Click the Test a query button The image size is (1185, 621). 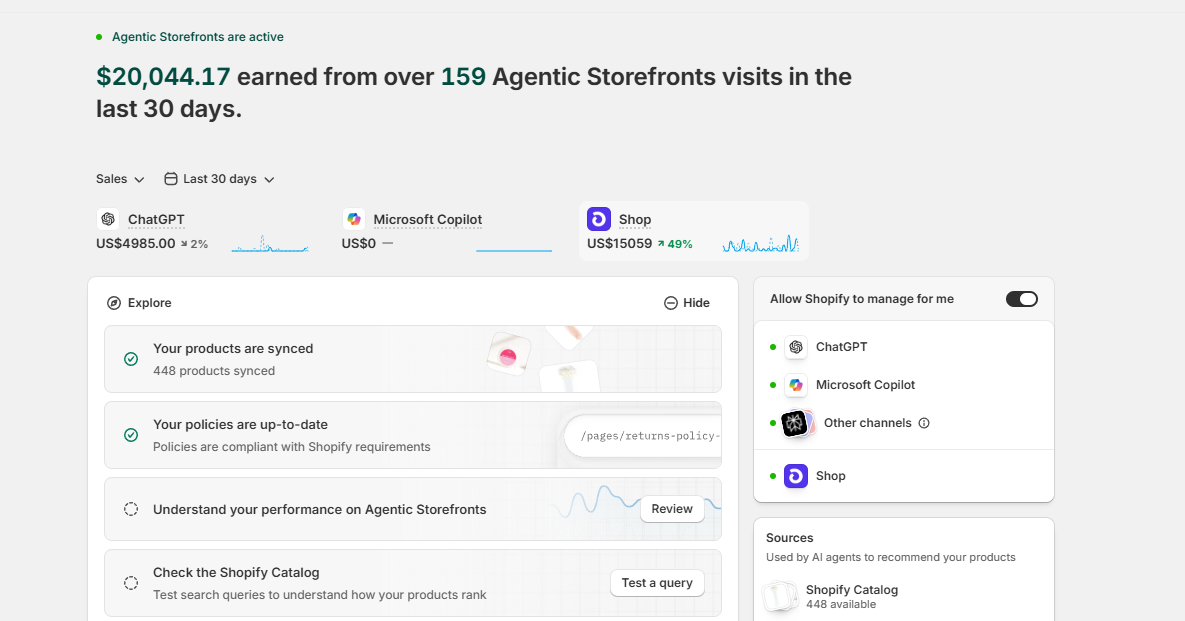[657, 583]
